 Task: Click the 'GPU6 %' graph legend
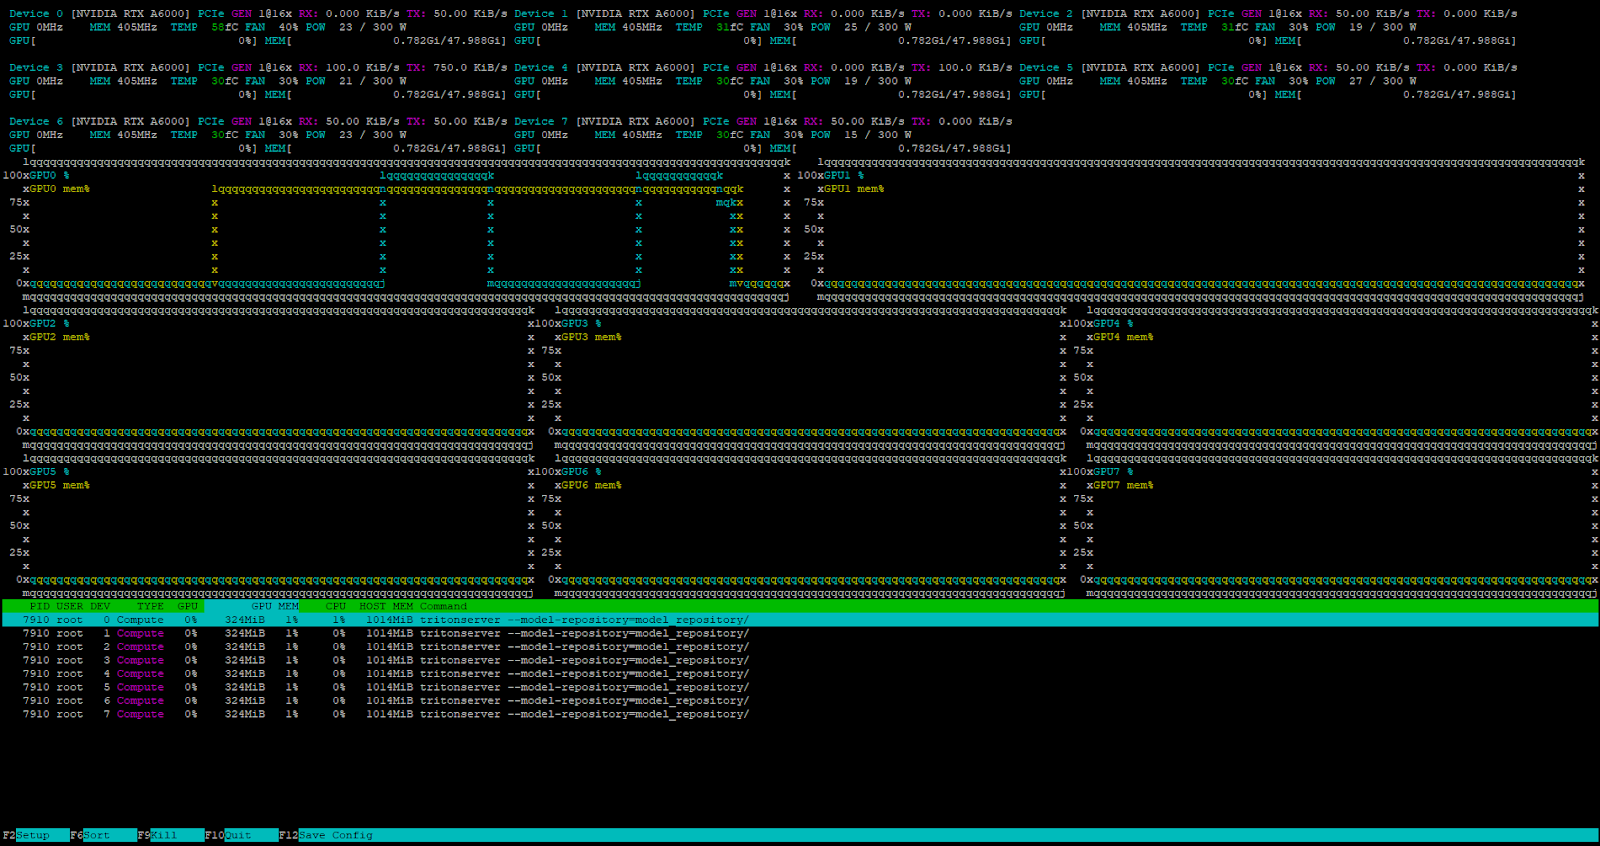(x=581, y=472)
